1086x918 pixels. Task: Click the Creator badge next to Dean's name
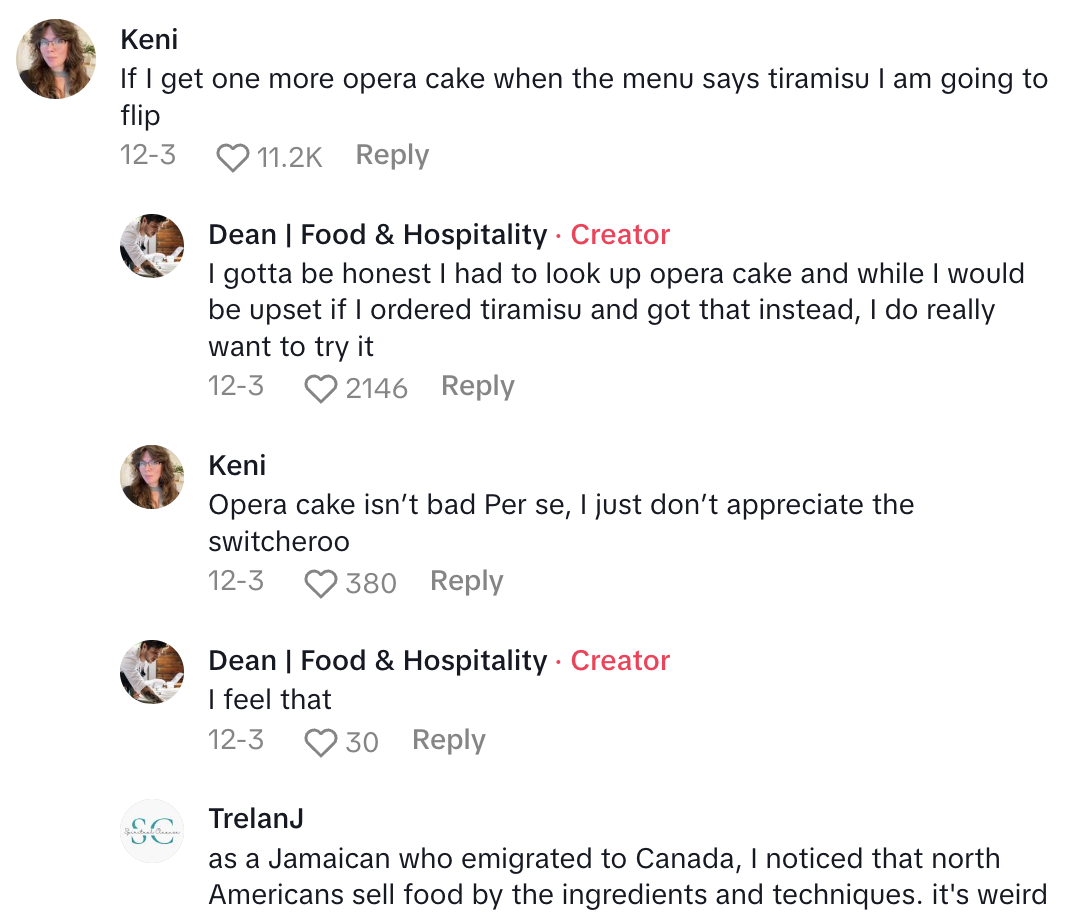620,234
